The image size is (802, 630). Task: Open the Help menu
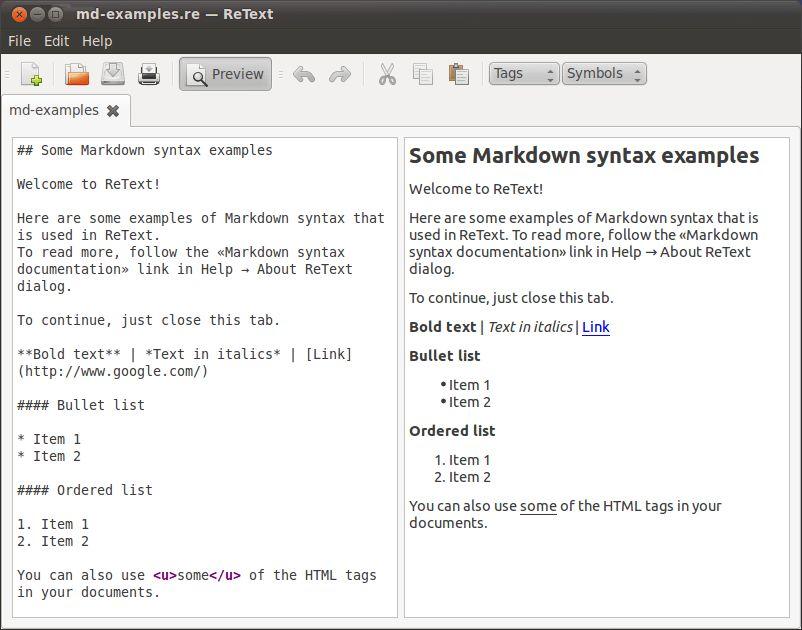(x=97, y=41)
